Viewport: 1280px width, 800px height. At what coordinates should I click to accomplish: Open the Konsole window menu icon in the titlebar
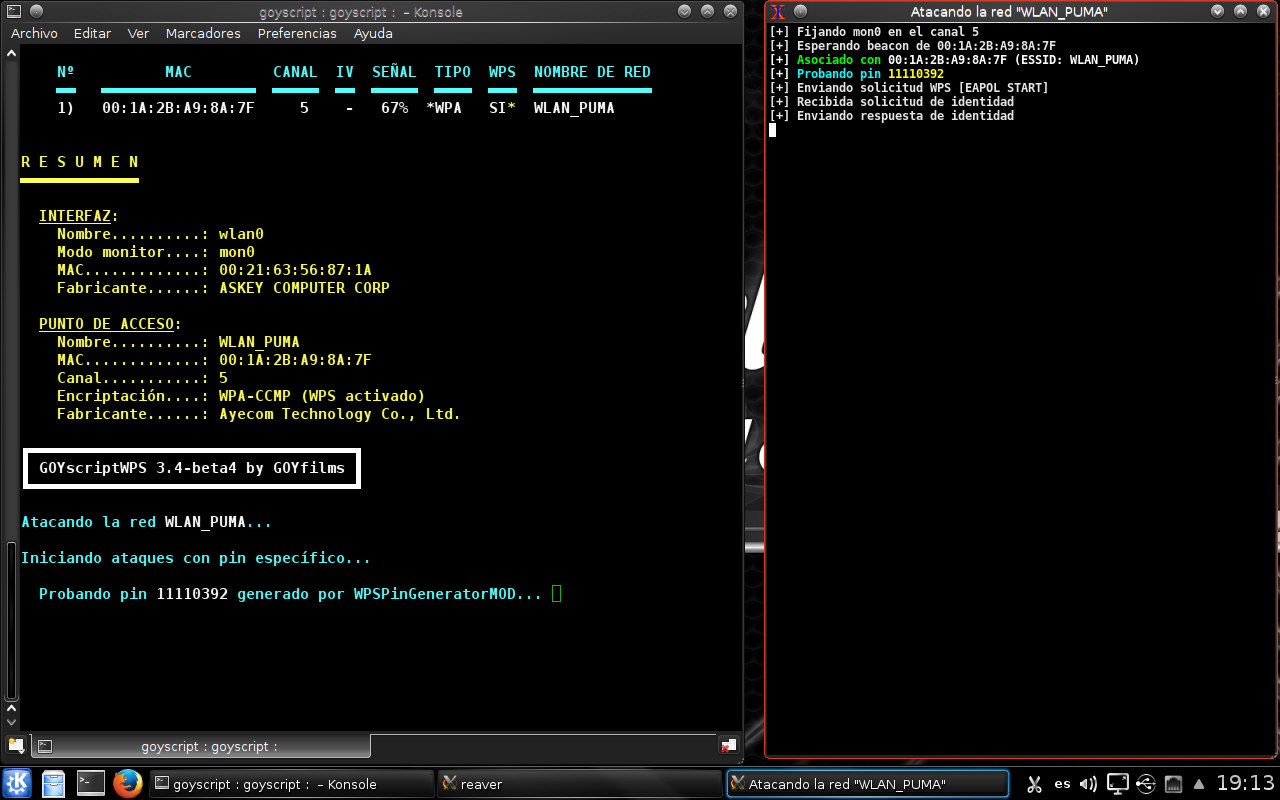click(x=12, y=11)
